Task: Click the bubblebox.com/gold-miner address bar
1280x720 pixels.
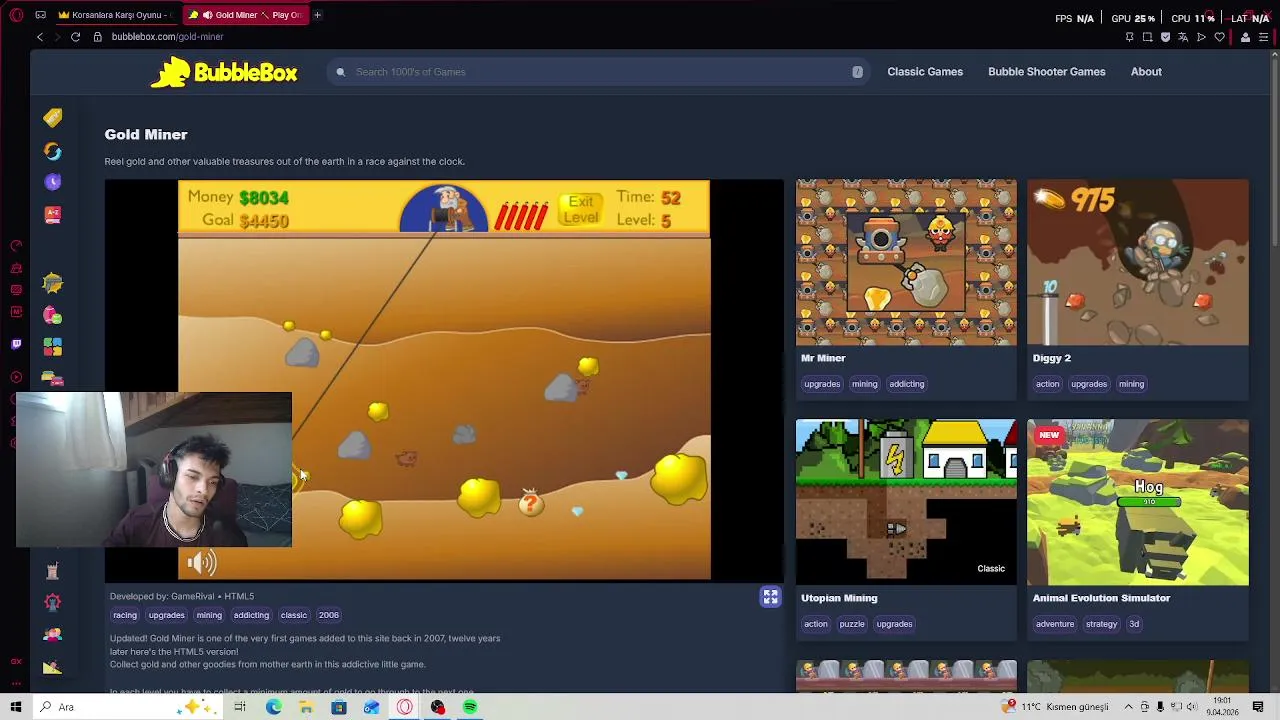Action: (167, 37)
